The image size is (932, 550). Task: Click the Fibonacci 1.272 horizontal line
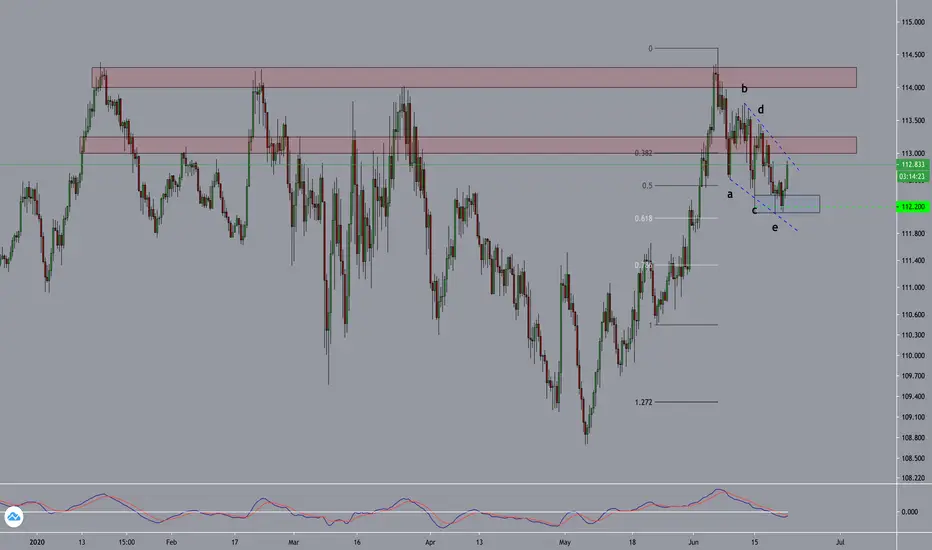[687, 402]
